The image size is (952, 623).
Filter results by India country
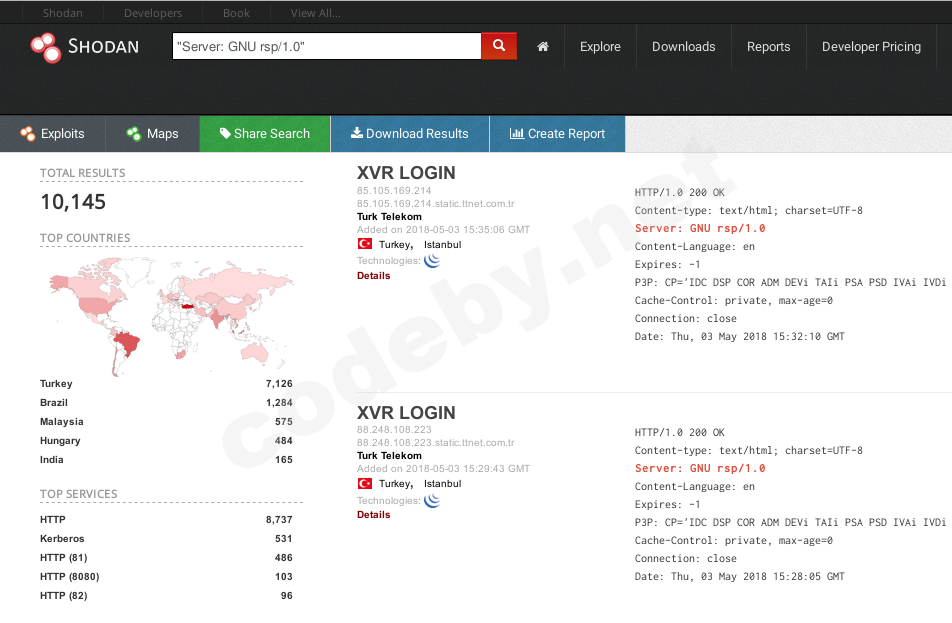[x=52, y=460]
